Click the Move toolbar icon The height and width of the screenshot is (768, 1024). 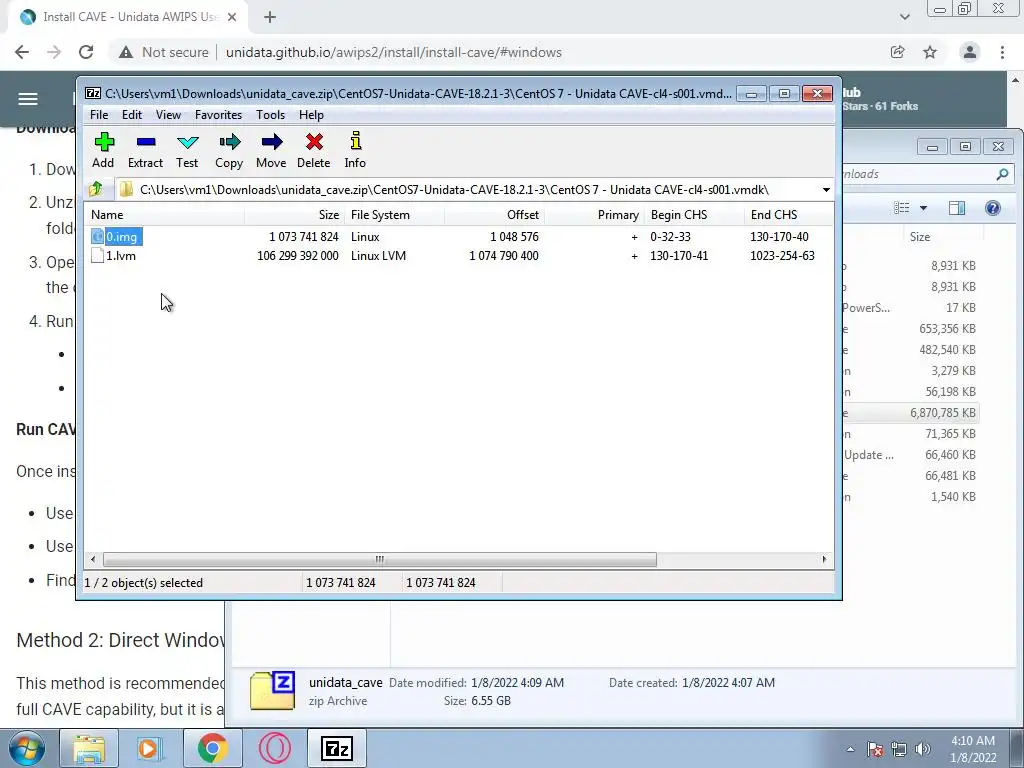point(271,151)
